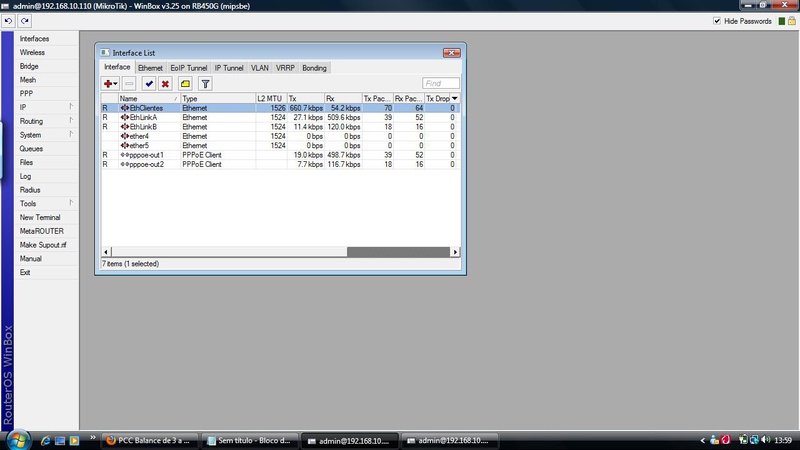This screenshot has height=450, width=800.
Task: Open Windows Start orb
Action: point(19,440)
